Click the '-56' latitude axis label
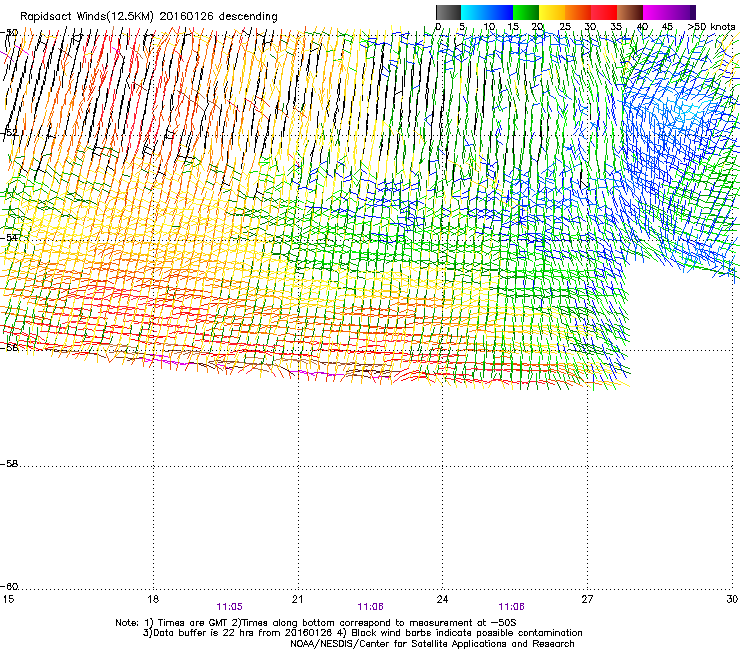The width and height of the screenshot is (740, 650). [9, 347]
